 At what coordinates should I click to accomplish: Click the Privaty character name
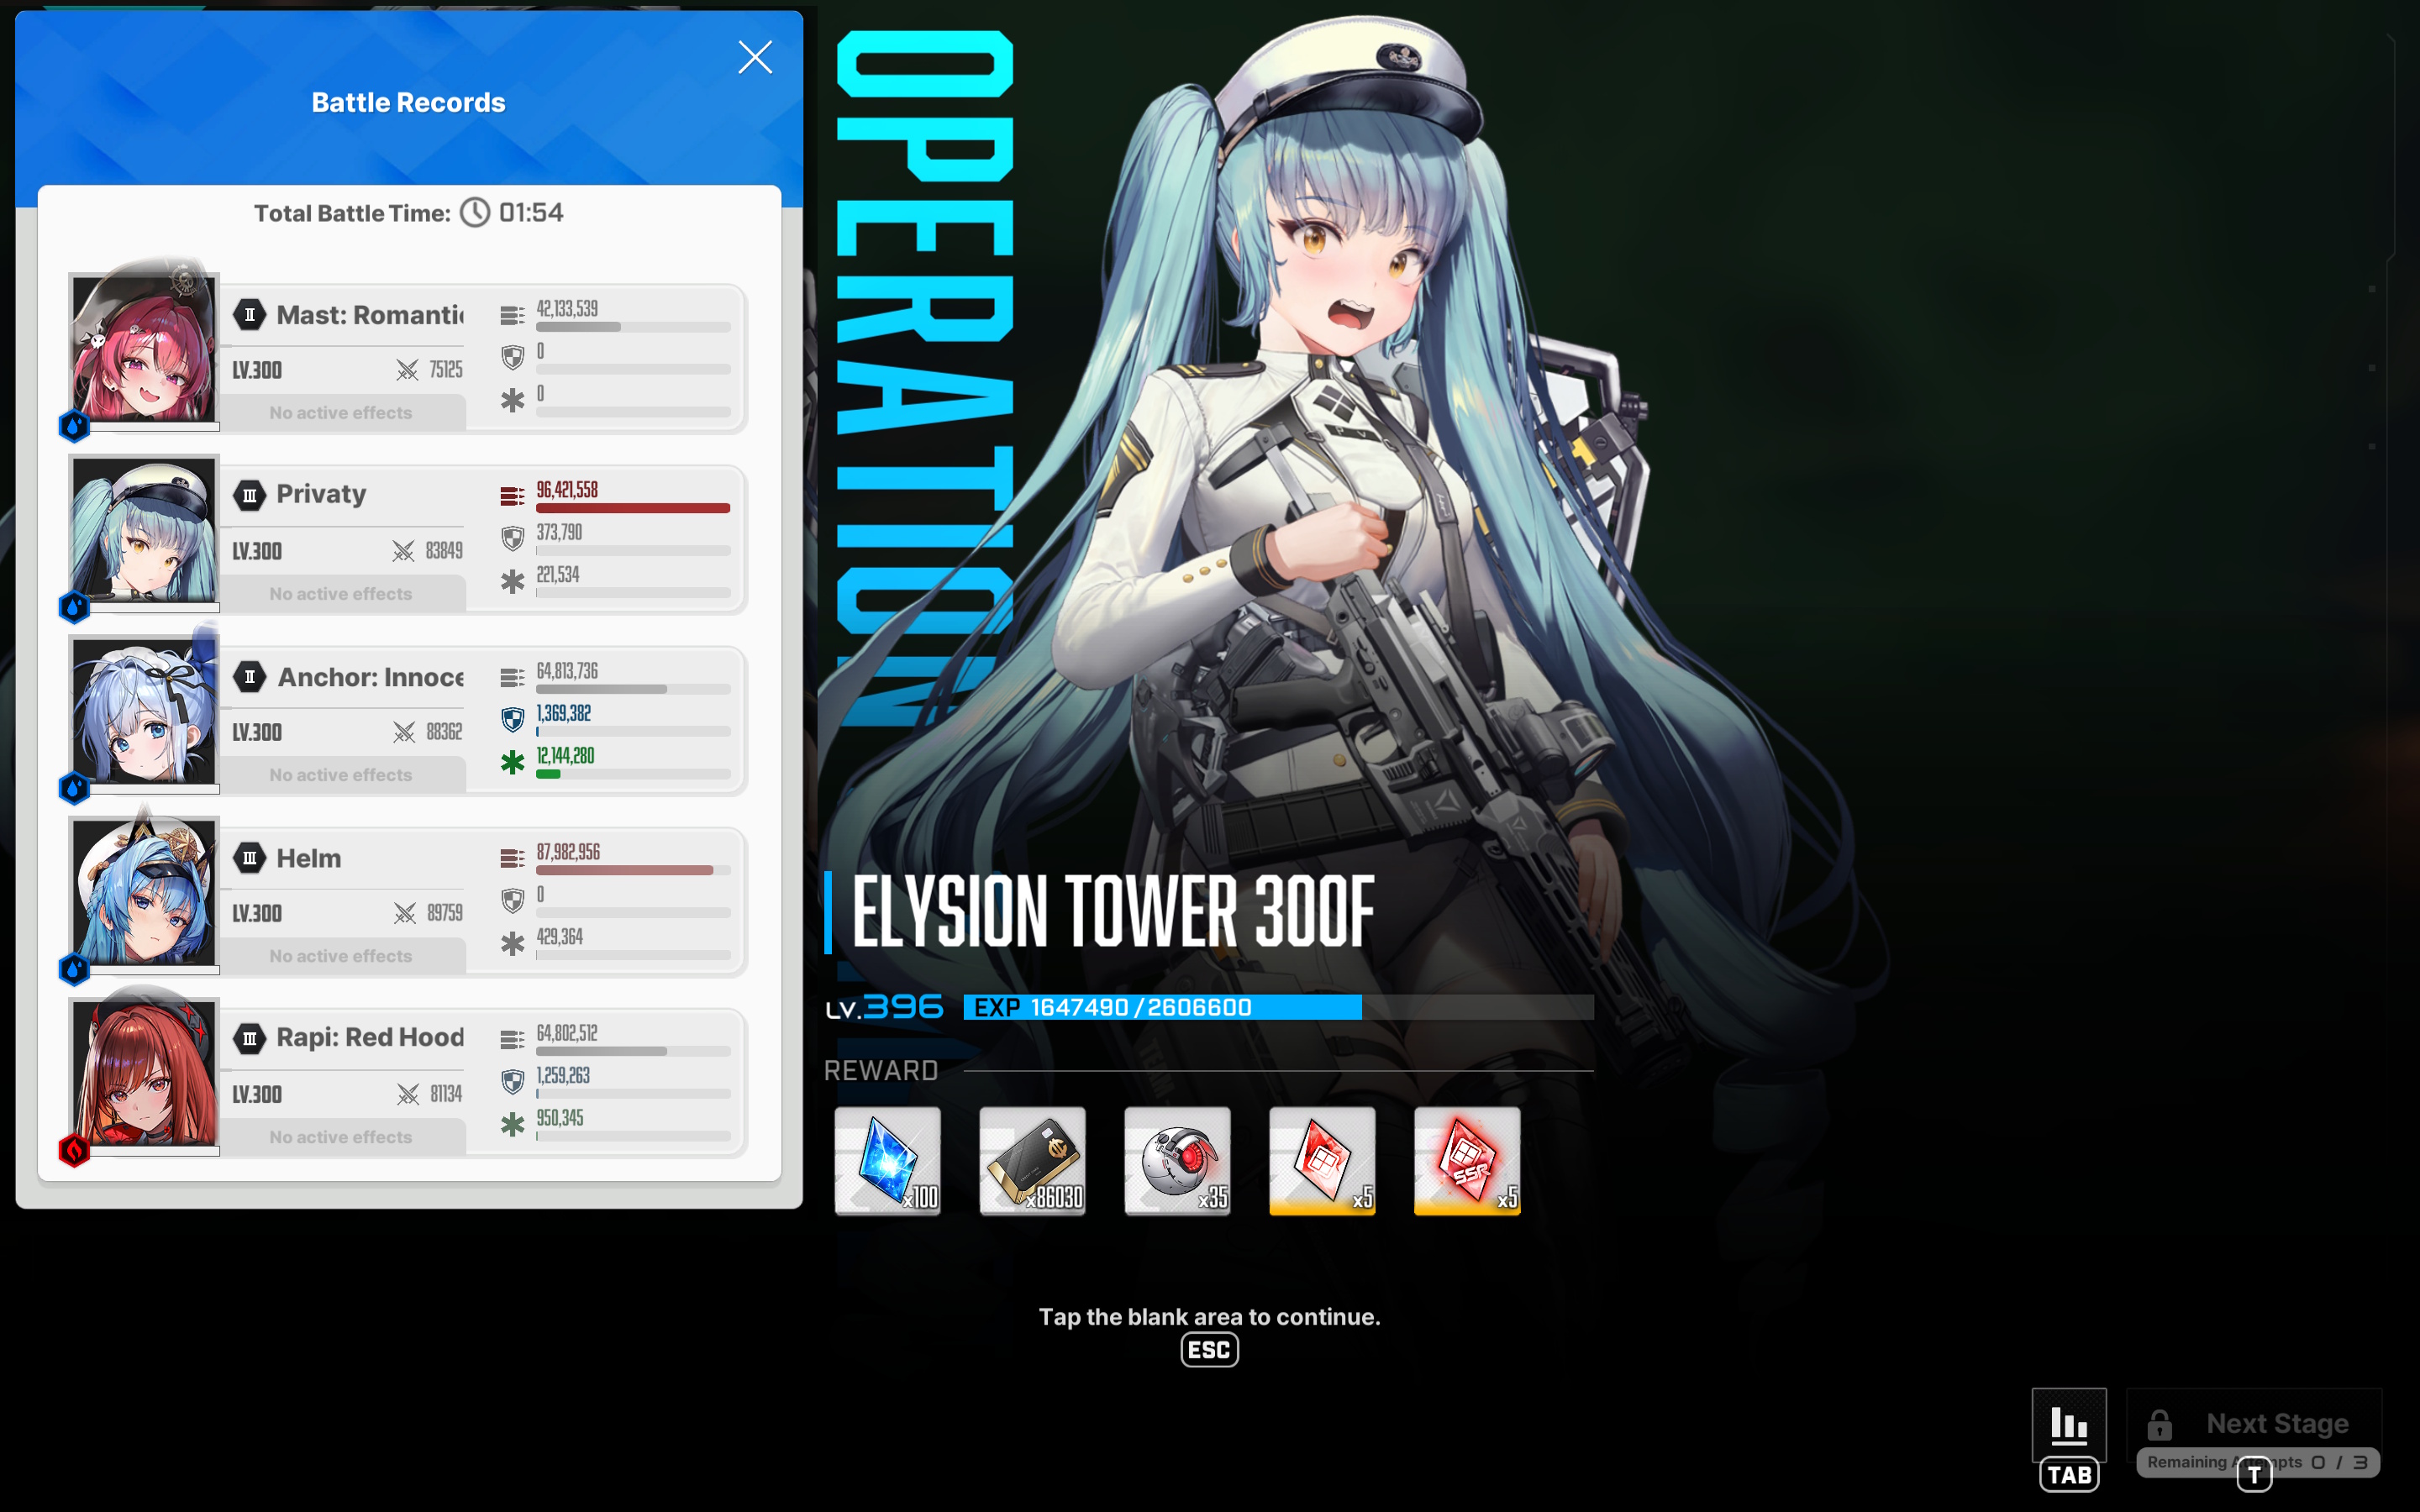(x=321, y=494)
